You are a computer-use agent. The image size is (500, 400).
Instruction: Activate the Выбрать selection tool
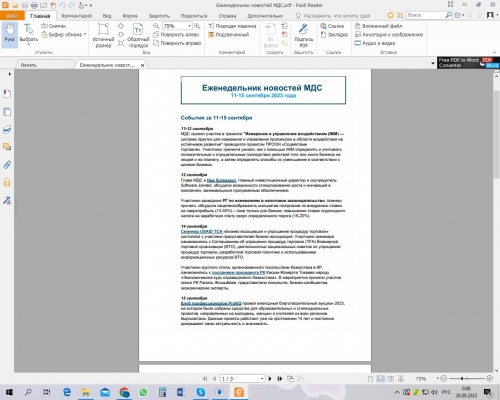(x=28, y=34)
